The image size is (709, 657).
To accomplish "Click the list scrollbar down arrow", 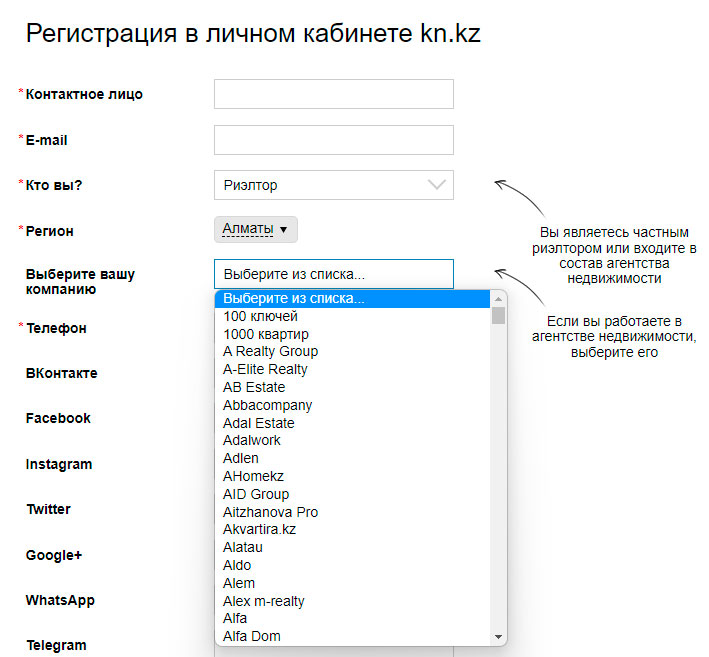I will click(498, 637).
